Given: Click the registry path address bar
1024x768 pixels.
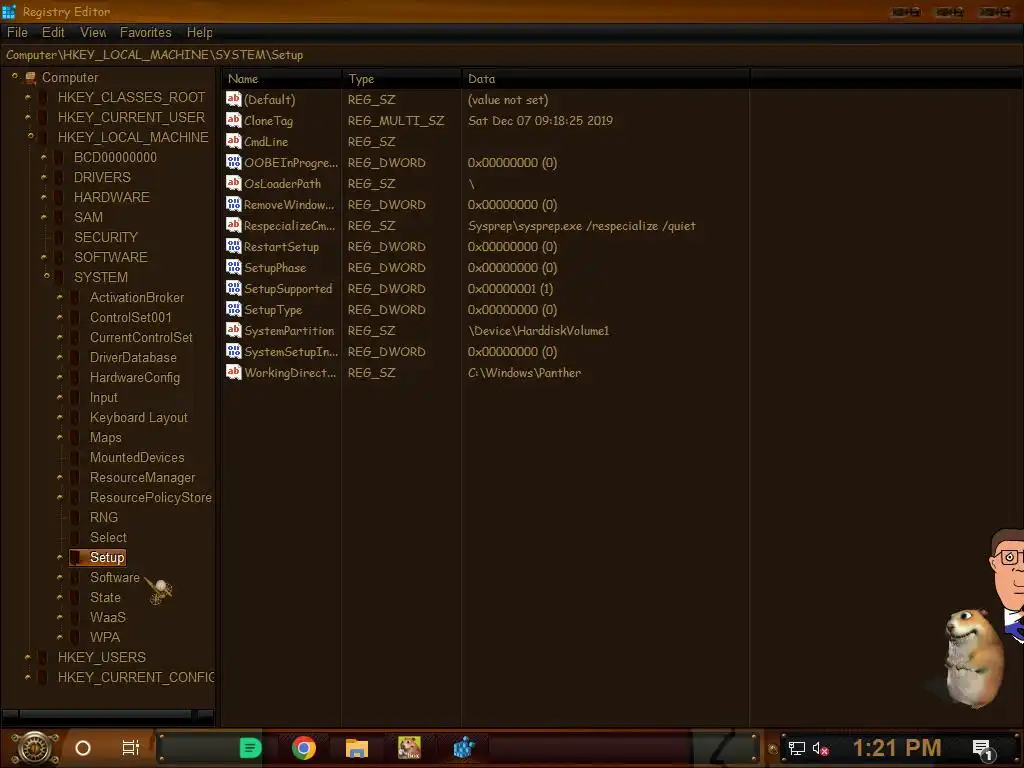Looking at the screenshot, I should click(512, 55).
